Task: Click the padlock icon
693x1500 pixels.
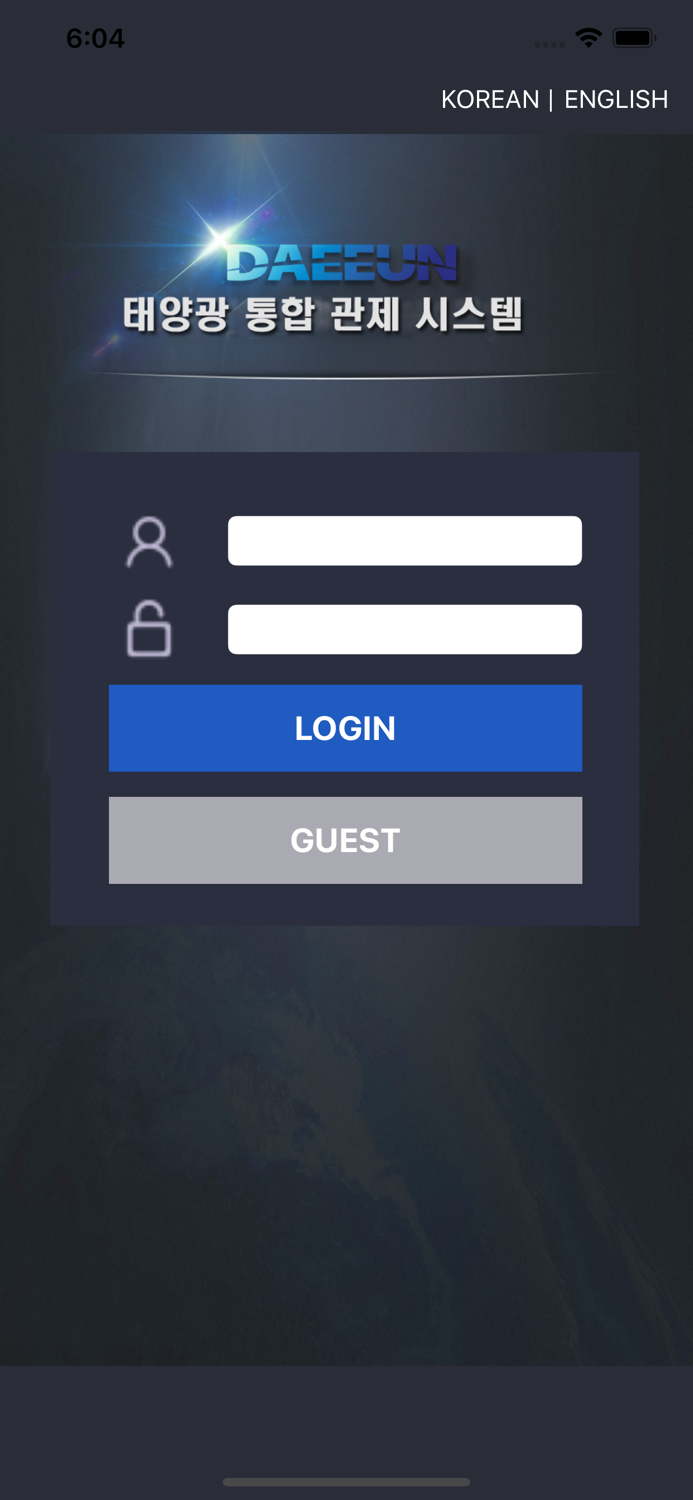Action: tap(149, 629)
